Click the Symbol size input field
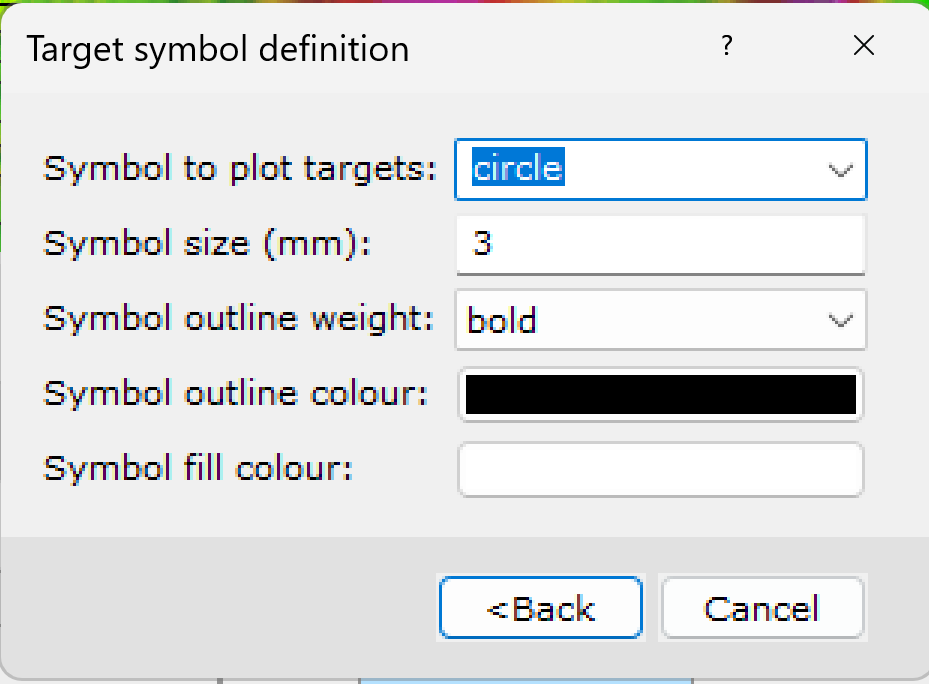This screenshot has width=929, height=687. [x=661, y=245]
